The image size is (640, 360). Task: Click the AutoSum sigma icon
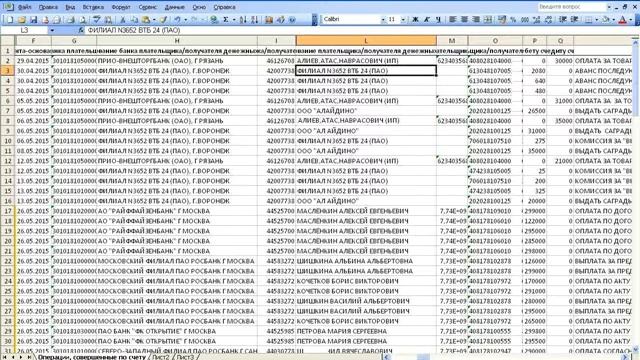(225, 20)
